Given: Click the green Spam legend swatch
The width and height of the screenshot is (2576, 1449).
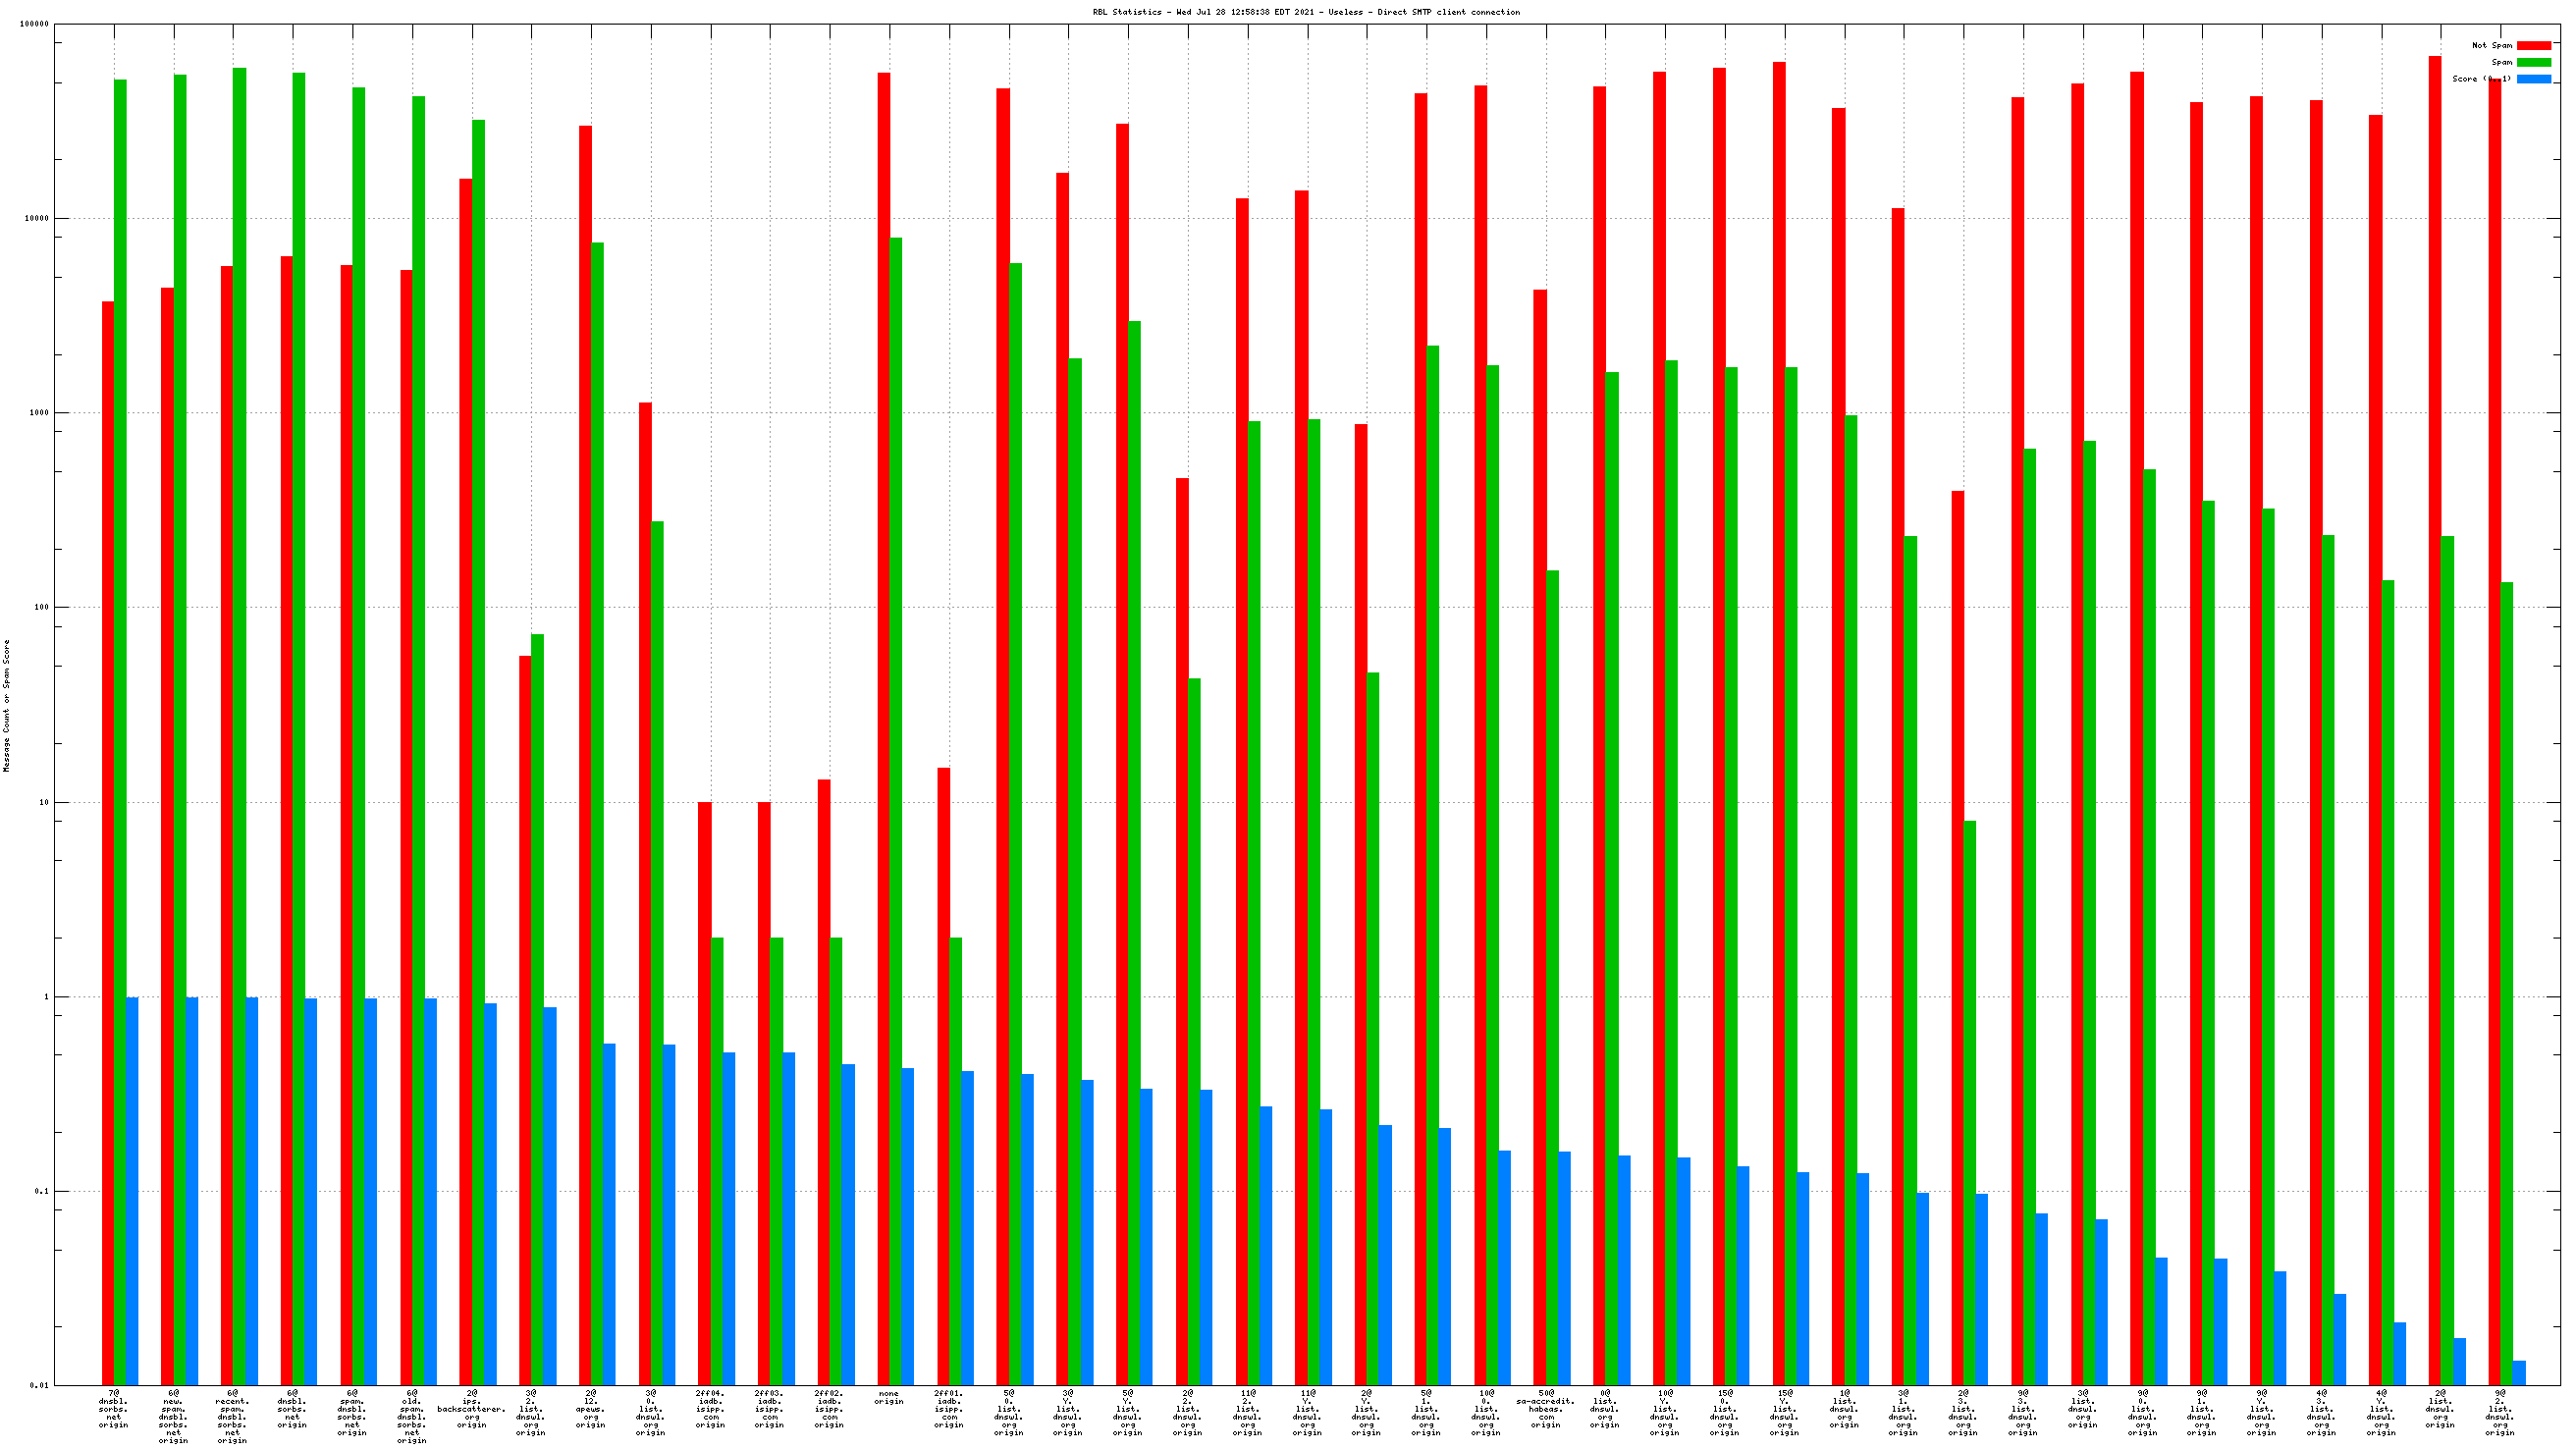Looking at the screenshot, I should point(2533,62).
